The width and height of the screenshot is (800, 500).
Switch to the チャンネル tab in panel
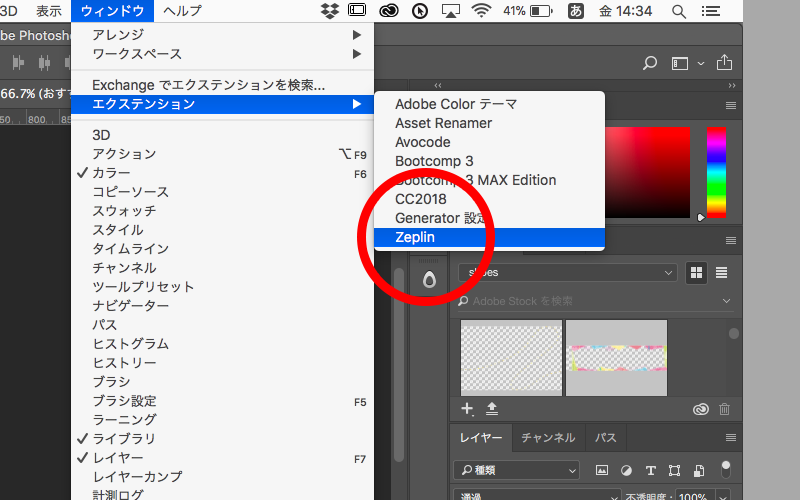(548, 438)
